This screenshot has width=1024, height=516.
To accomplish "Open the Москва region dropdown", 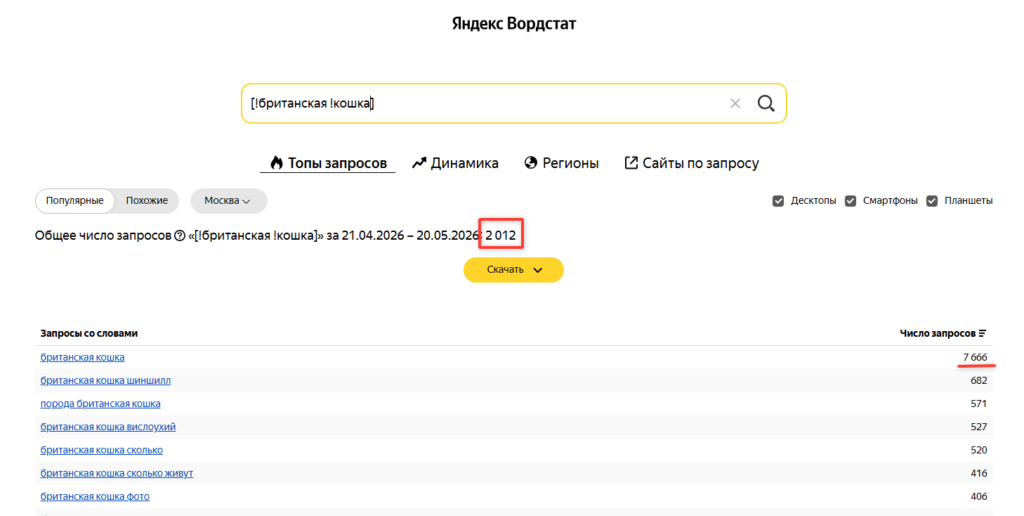I will [x=228, y=201].
